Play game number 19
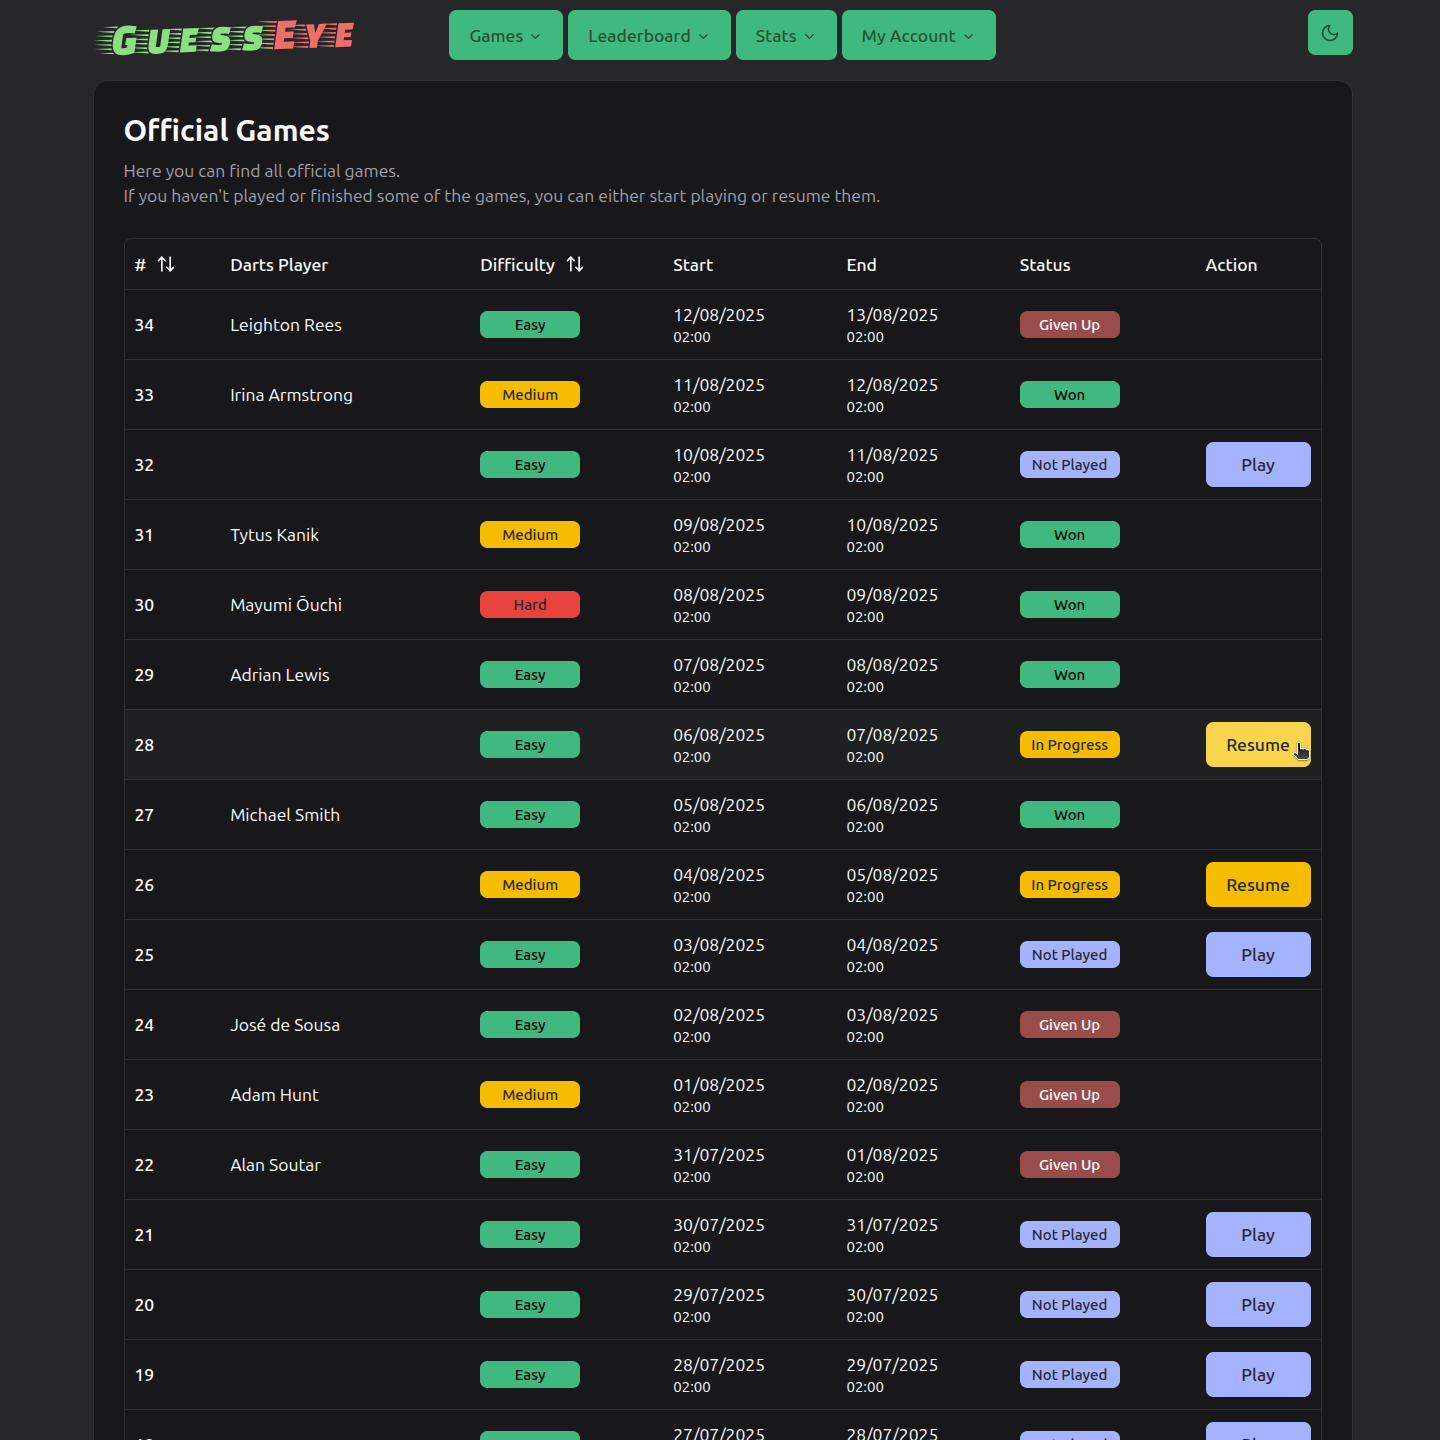 tap(1258, 1374)
